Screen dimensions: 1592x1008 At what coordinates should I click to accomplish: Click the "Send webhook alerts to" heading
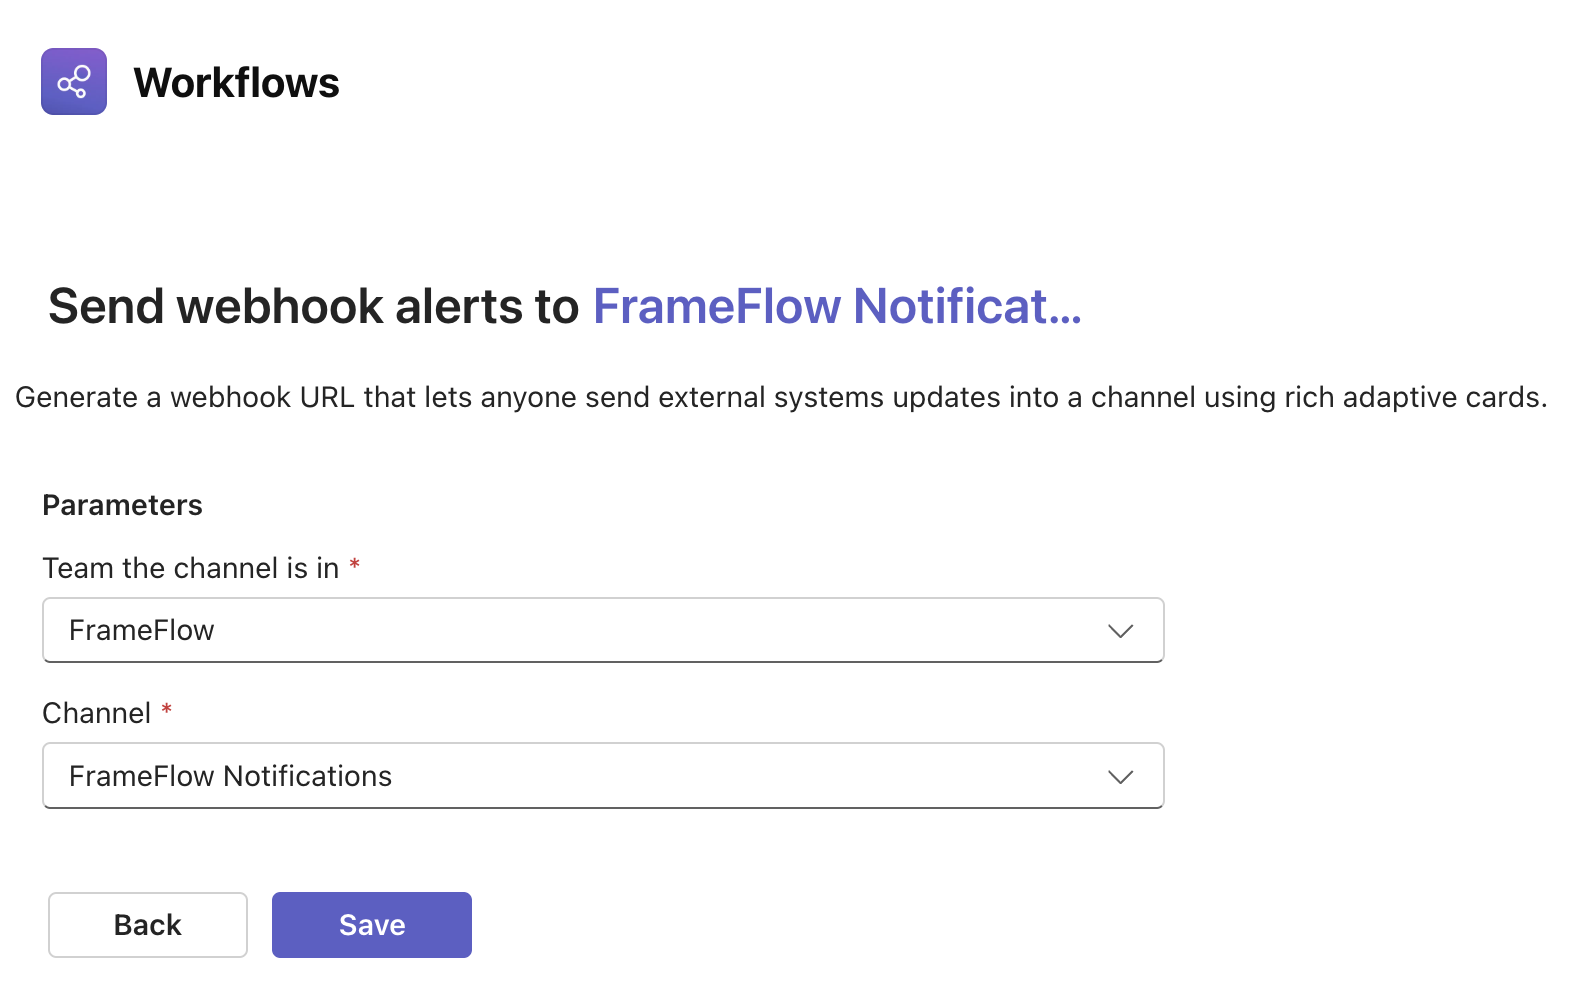click(313, 307)
